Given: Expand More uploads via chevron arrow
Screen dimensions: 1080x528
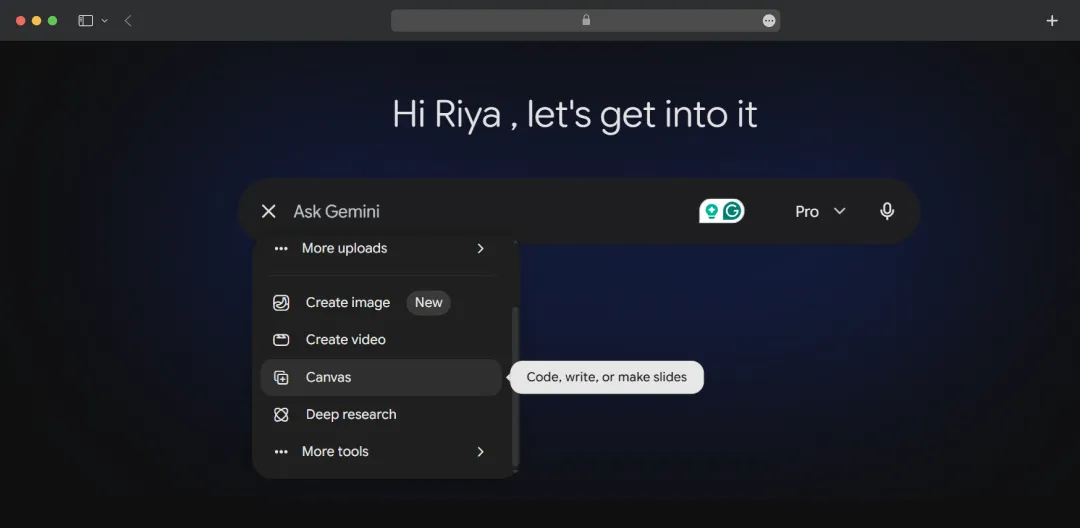Looking at the screenshot, I should [x=481, y=249].
